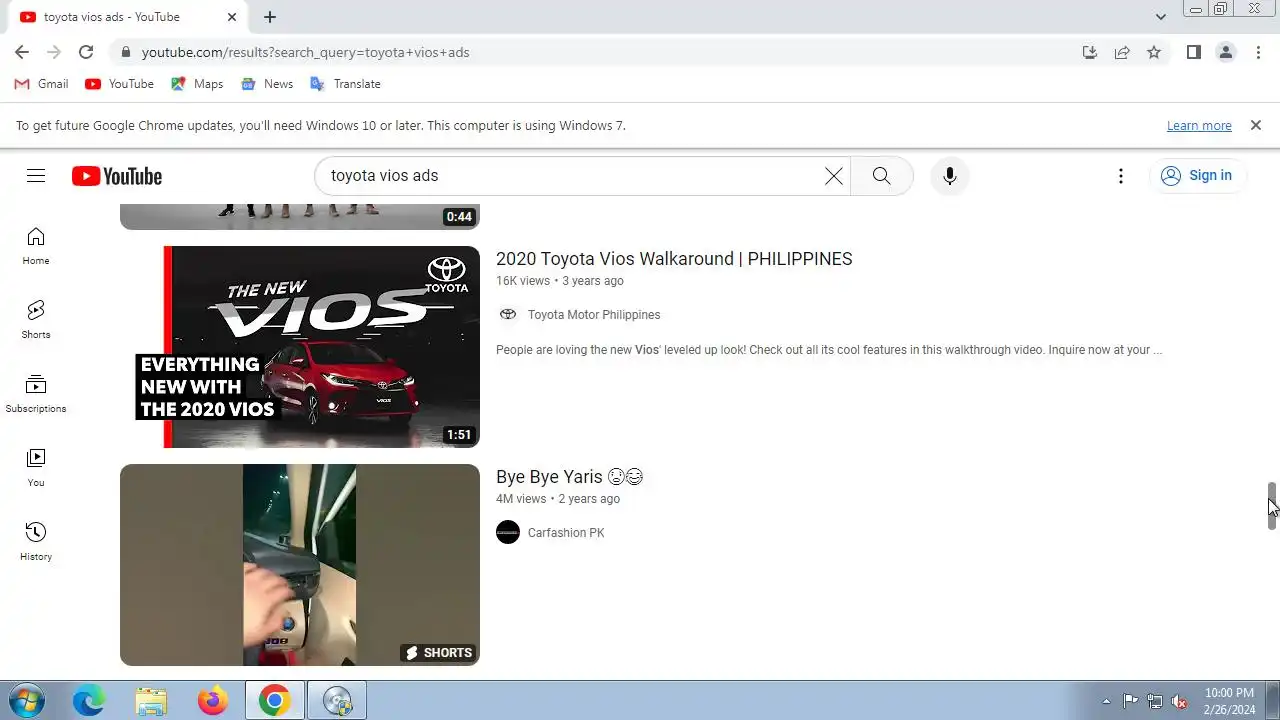The width and height of the screenshot is (1280, 720).
Task: Click "16K views" metadata text
Action: tap(523, 281)
